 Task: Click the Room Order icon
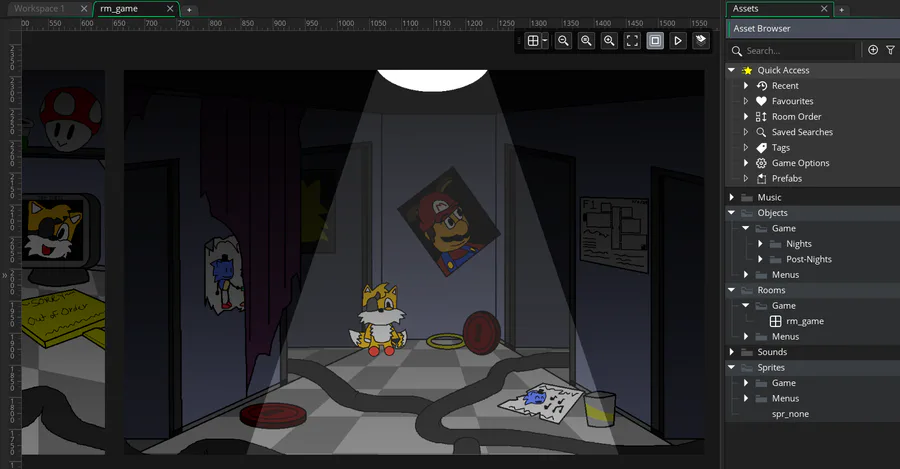tap(761, 117)
